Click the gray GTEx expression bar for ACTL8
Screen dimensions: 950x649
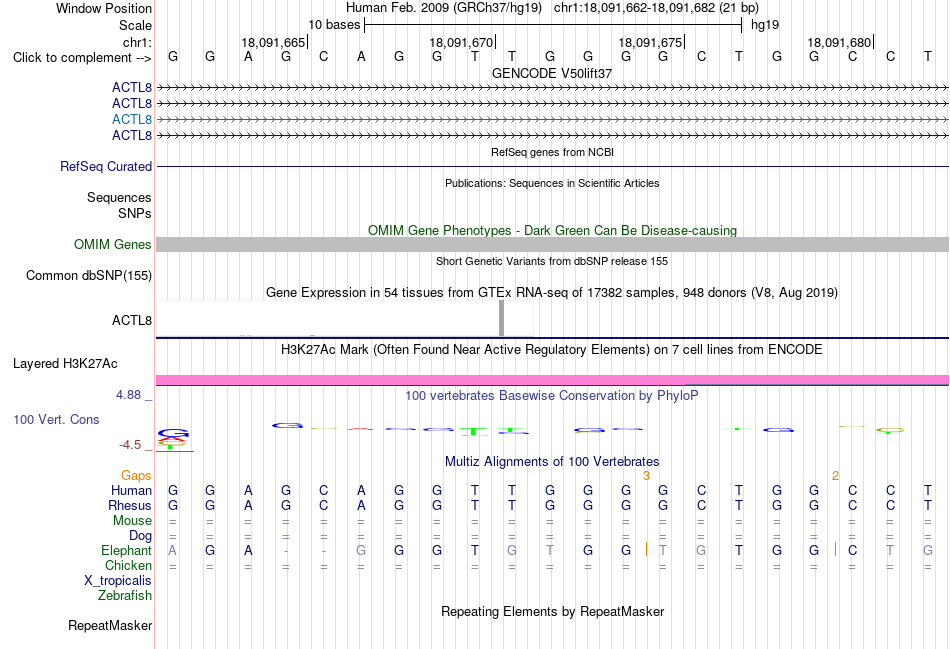tap(501, 318)
